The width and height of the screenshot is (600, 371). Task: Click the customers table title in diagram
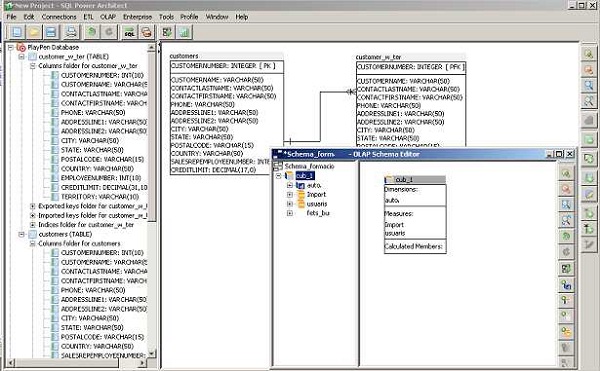(x=184, y=56)
